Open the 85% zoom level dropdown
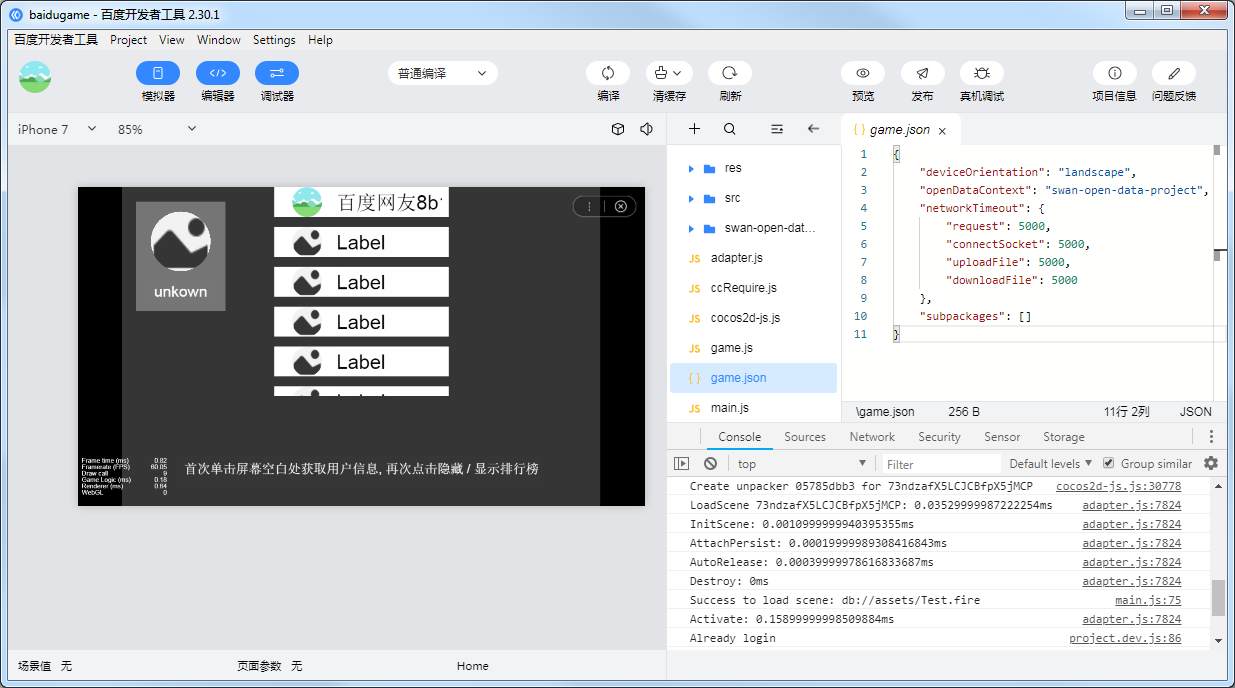Viewport: 1235px width, 688px height. pyautogui.click(x=157, y=129)
